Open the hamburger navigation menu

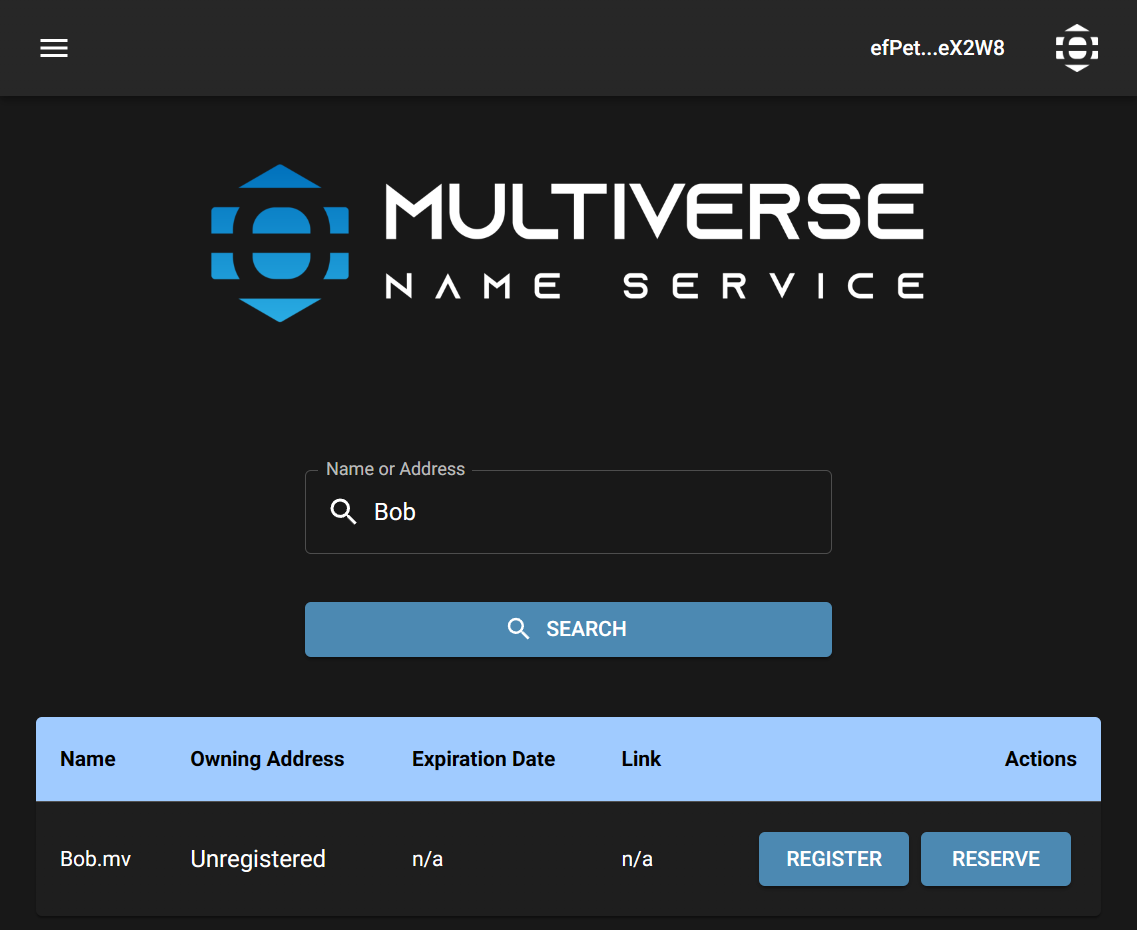(x=54, y=48)
